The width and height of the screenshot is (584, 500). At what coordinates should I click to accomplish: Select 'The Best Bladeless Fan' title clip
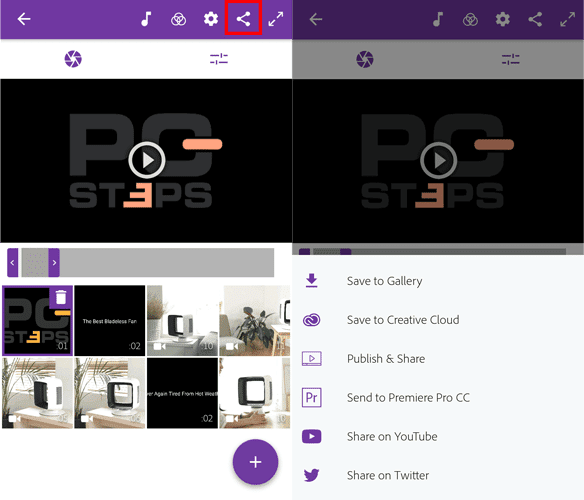pyautogui.click(x=110, y=320)
